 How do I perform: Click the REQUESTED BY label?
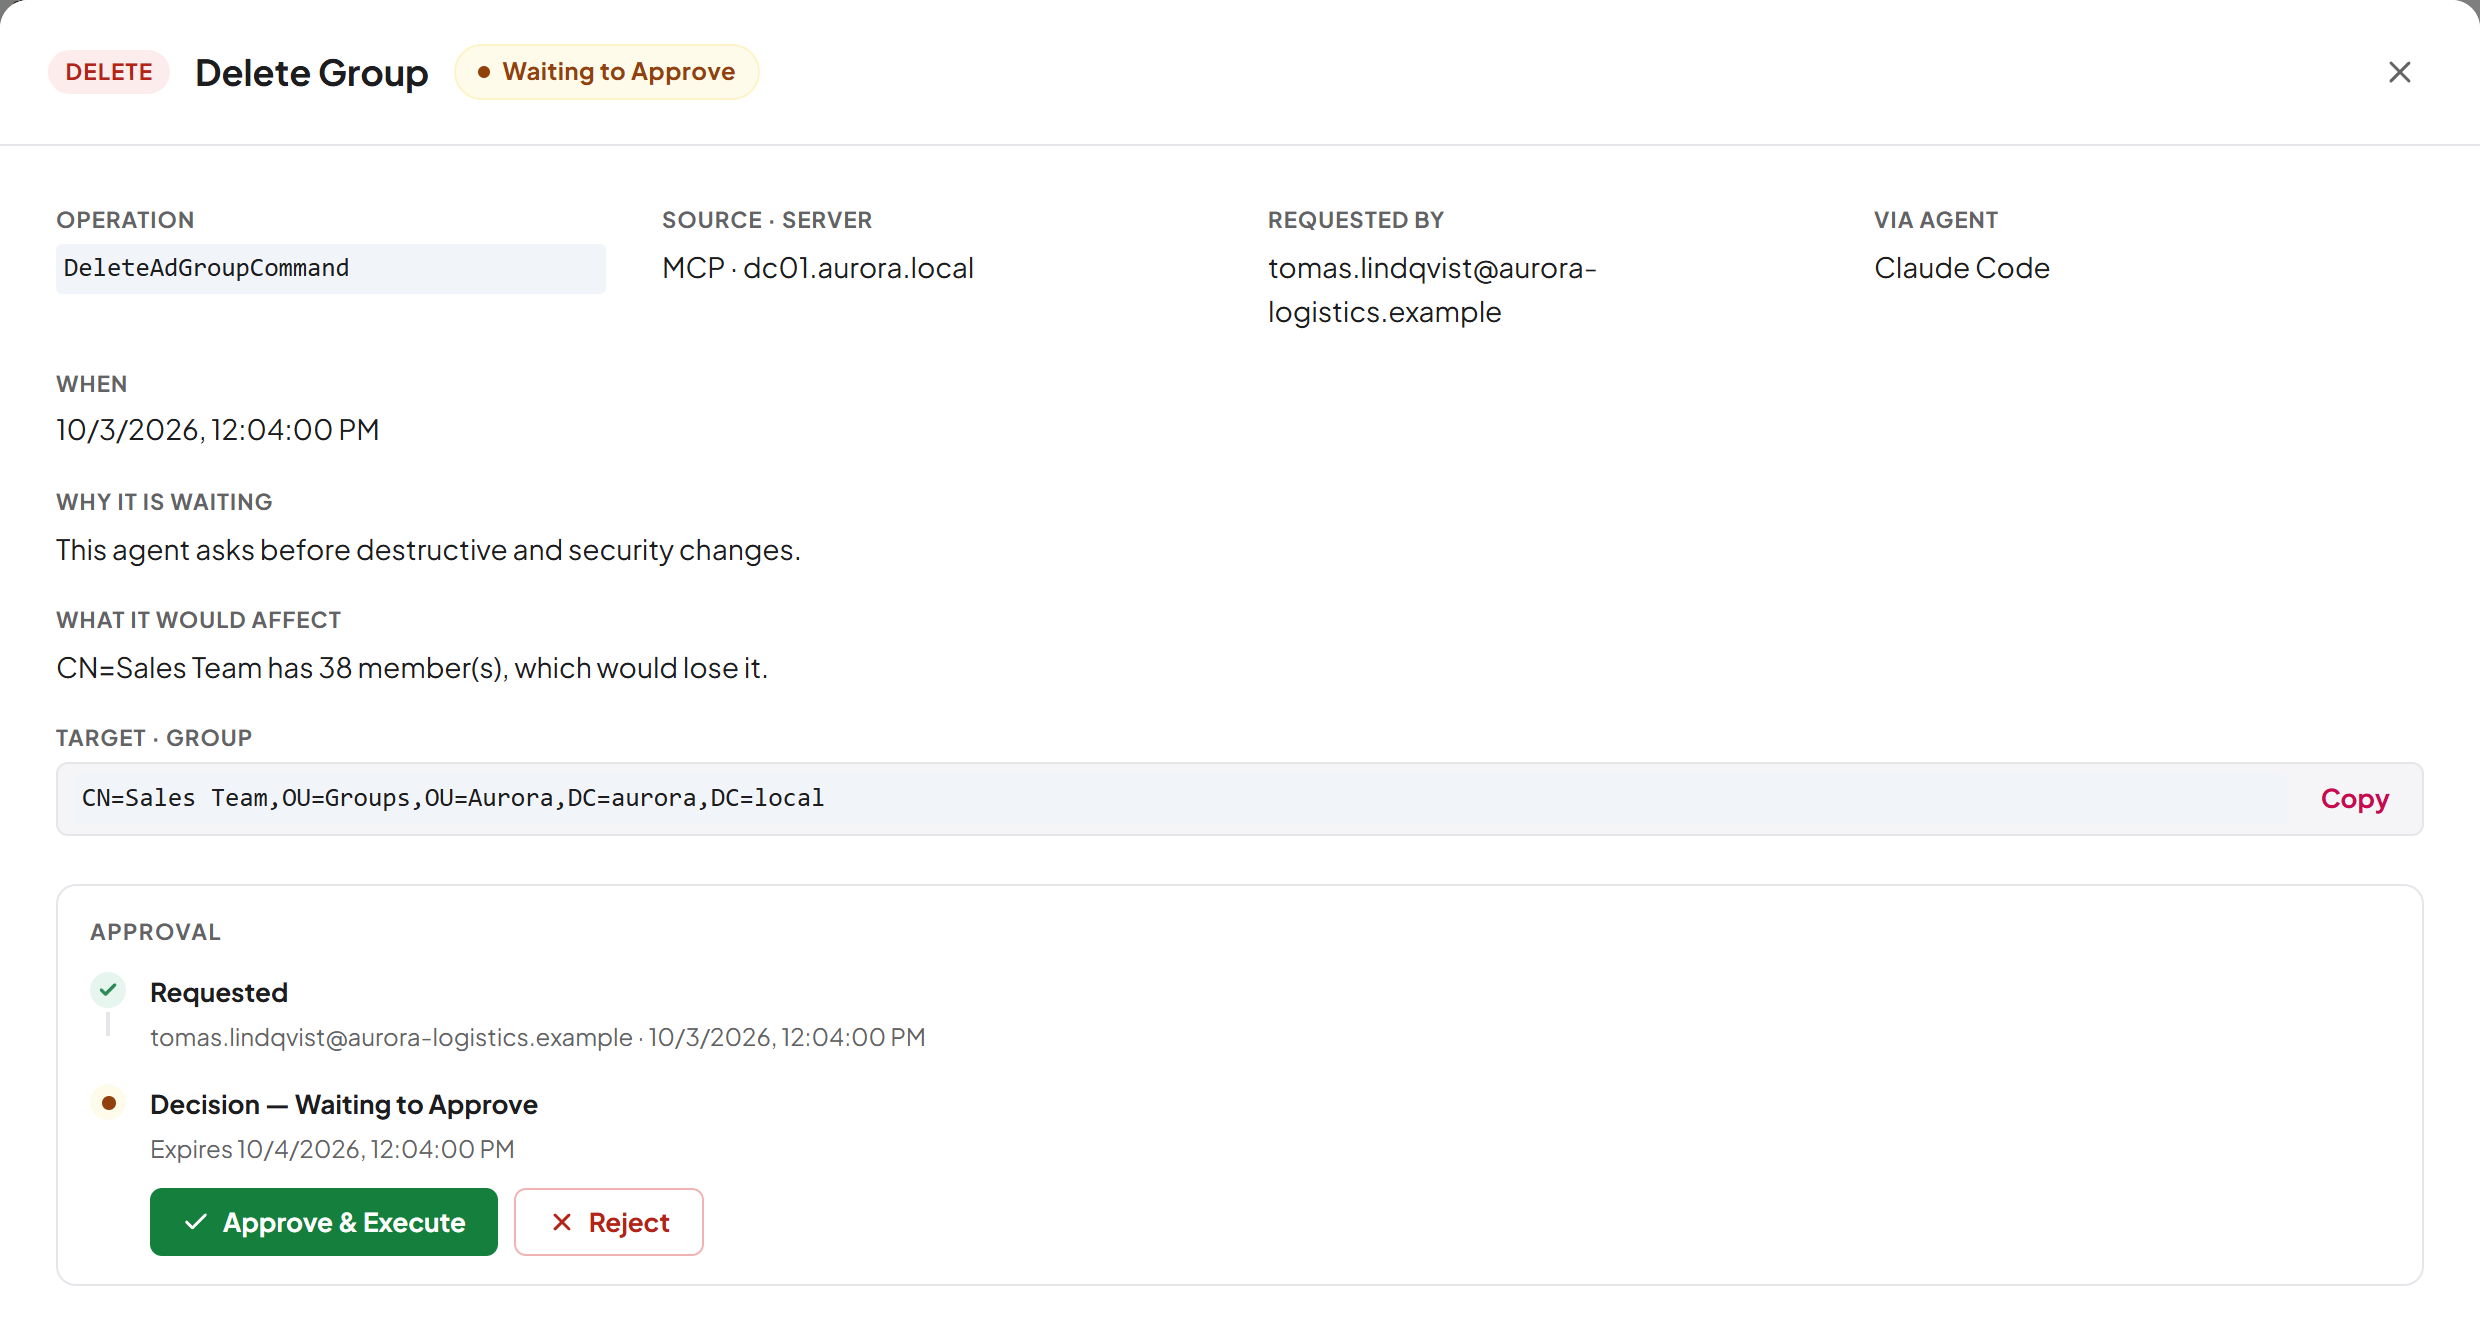(1356, 220)
